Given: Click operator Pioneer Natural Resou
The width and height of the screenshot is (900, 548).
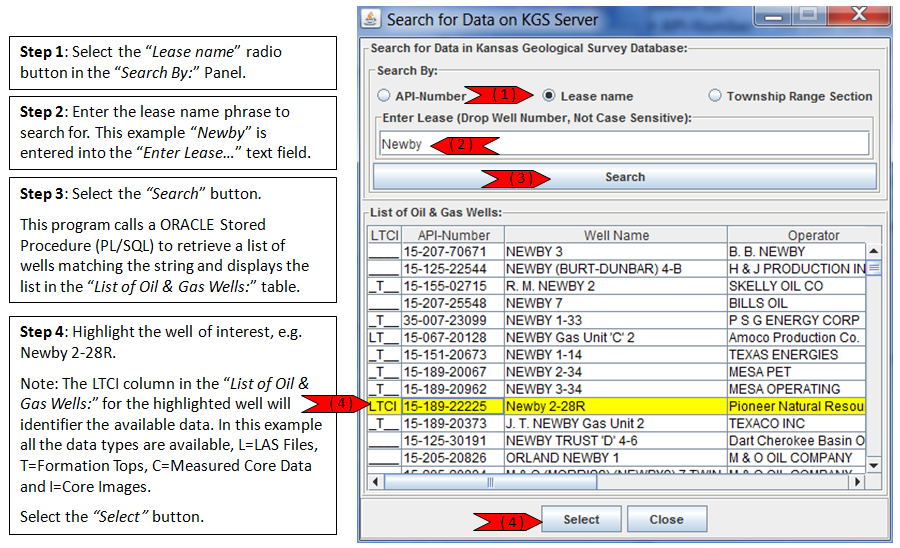Looking at the screenshot, I should tap(797, 406).
